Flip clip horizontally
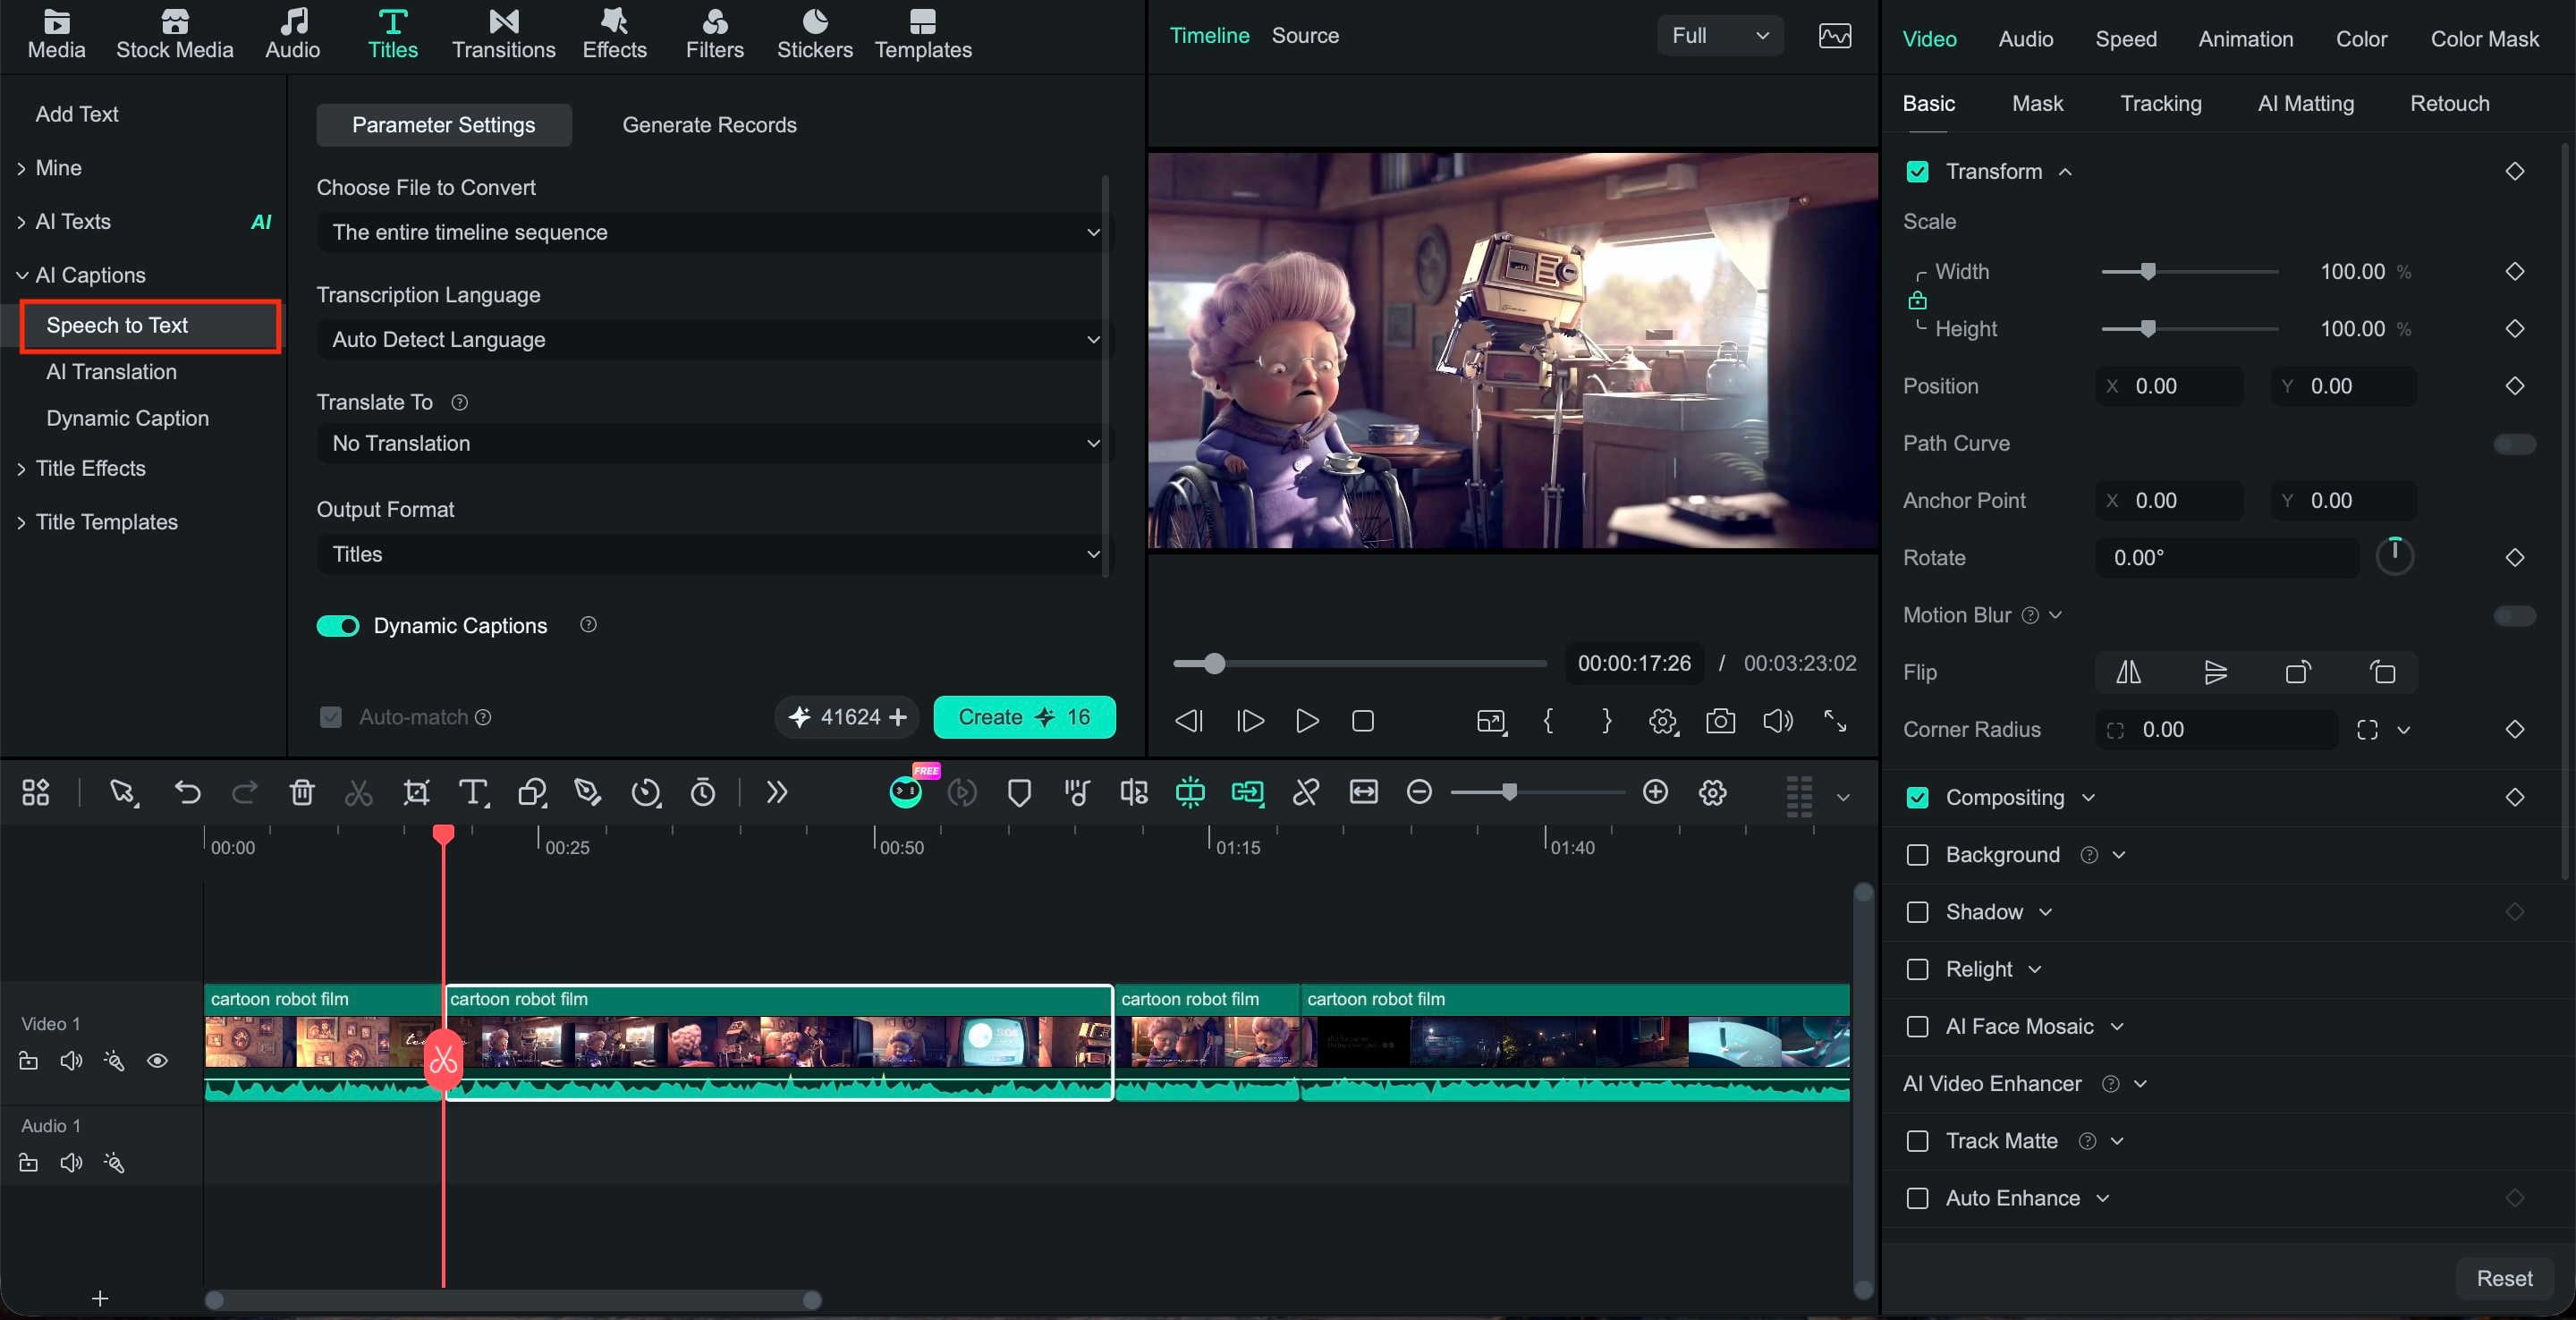The image size is (2576, 1320). pyautogui.click(x=2128, y=672)
